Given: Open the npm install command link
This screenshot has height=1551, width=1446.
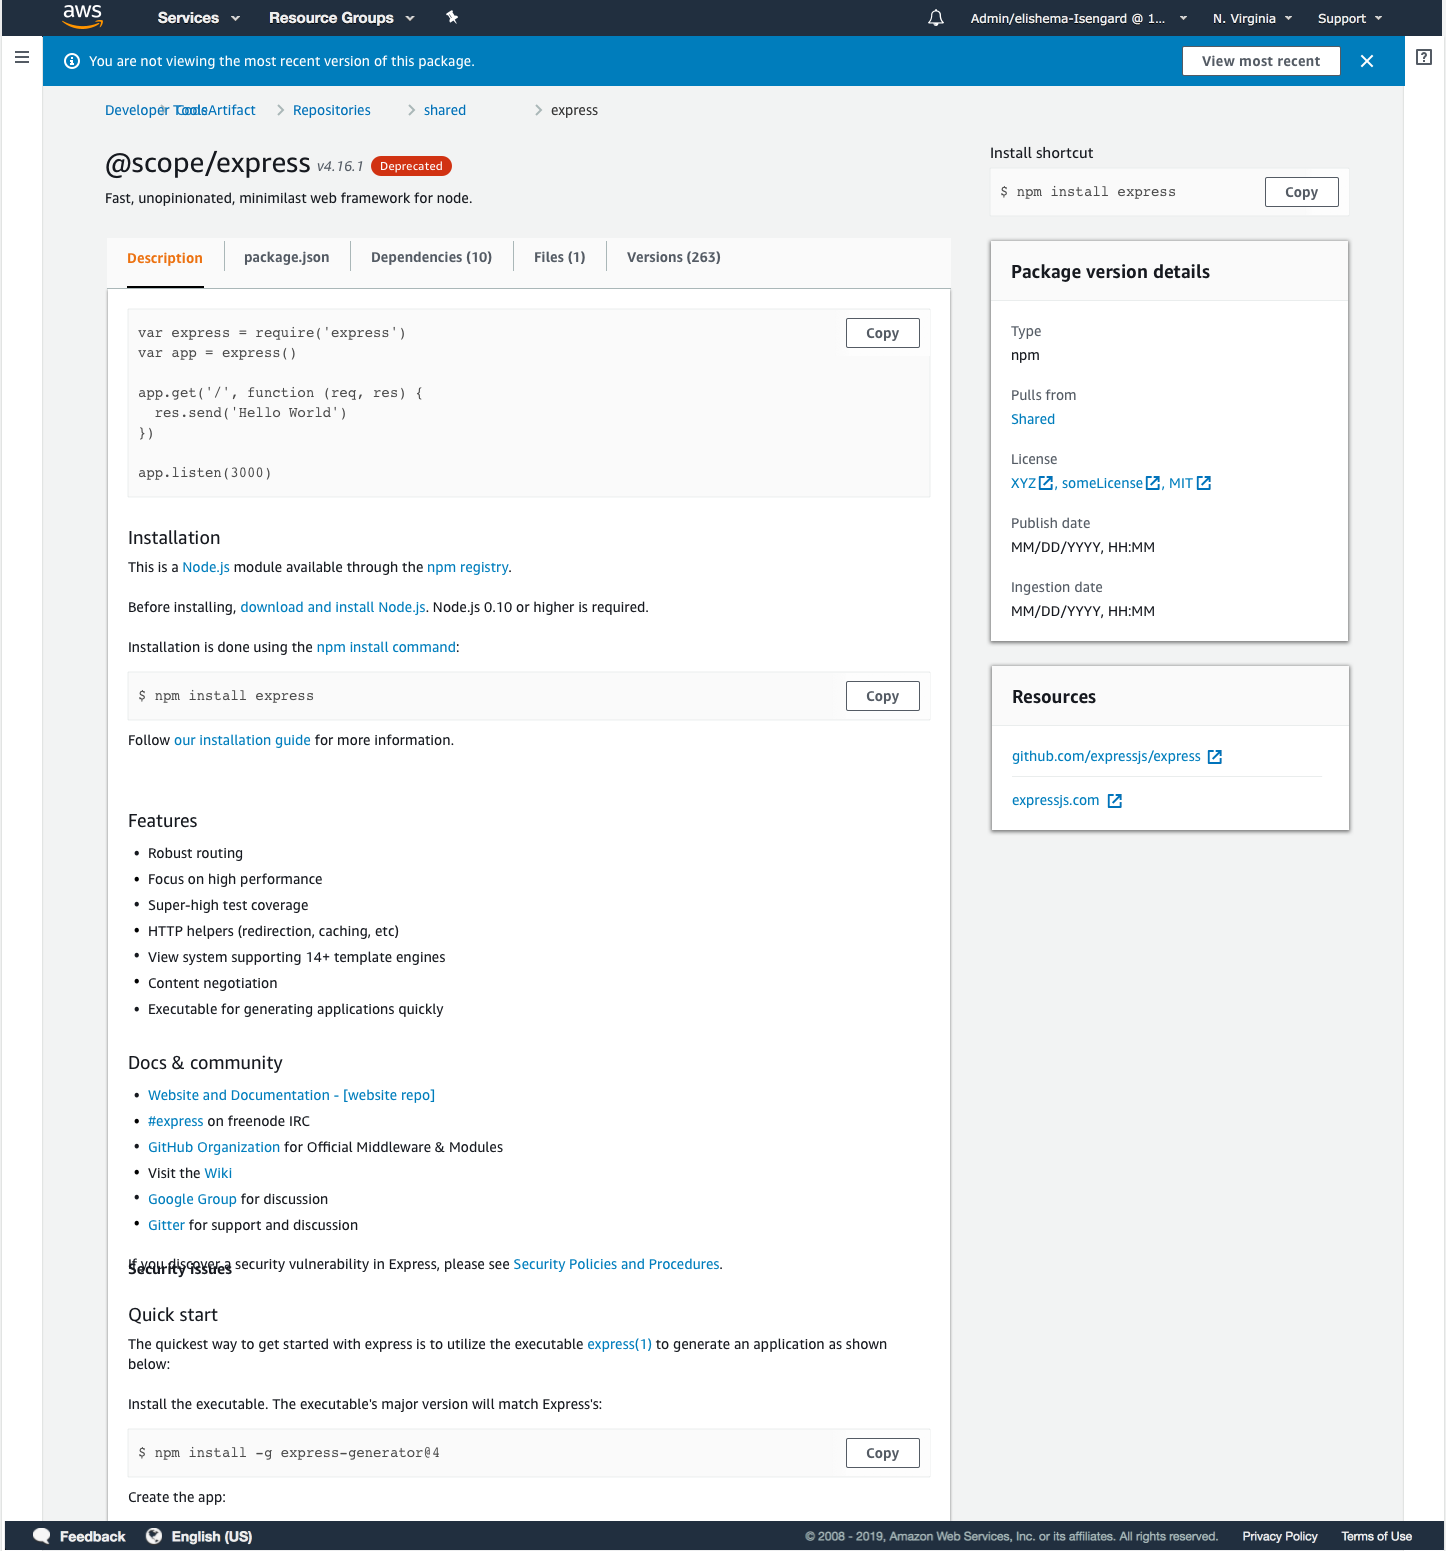Looking at the screenshot, I should point(386,647).
